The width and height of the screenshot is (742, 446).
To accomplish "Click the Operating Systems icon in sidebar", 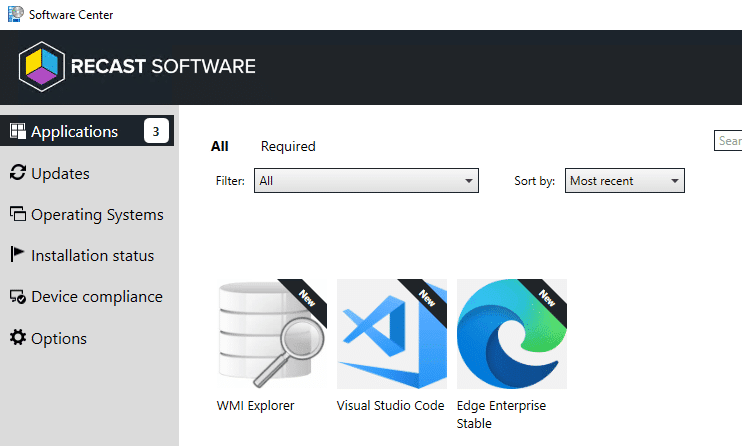I will click(17, 214).
